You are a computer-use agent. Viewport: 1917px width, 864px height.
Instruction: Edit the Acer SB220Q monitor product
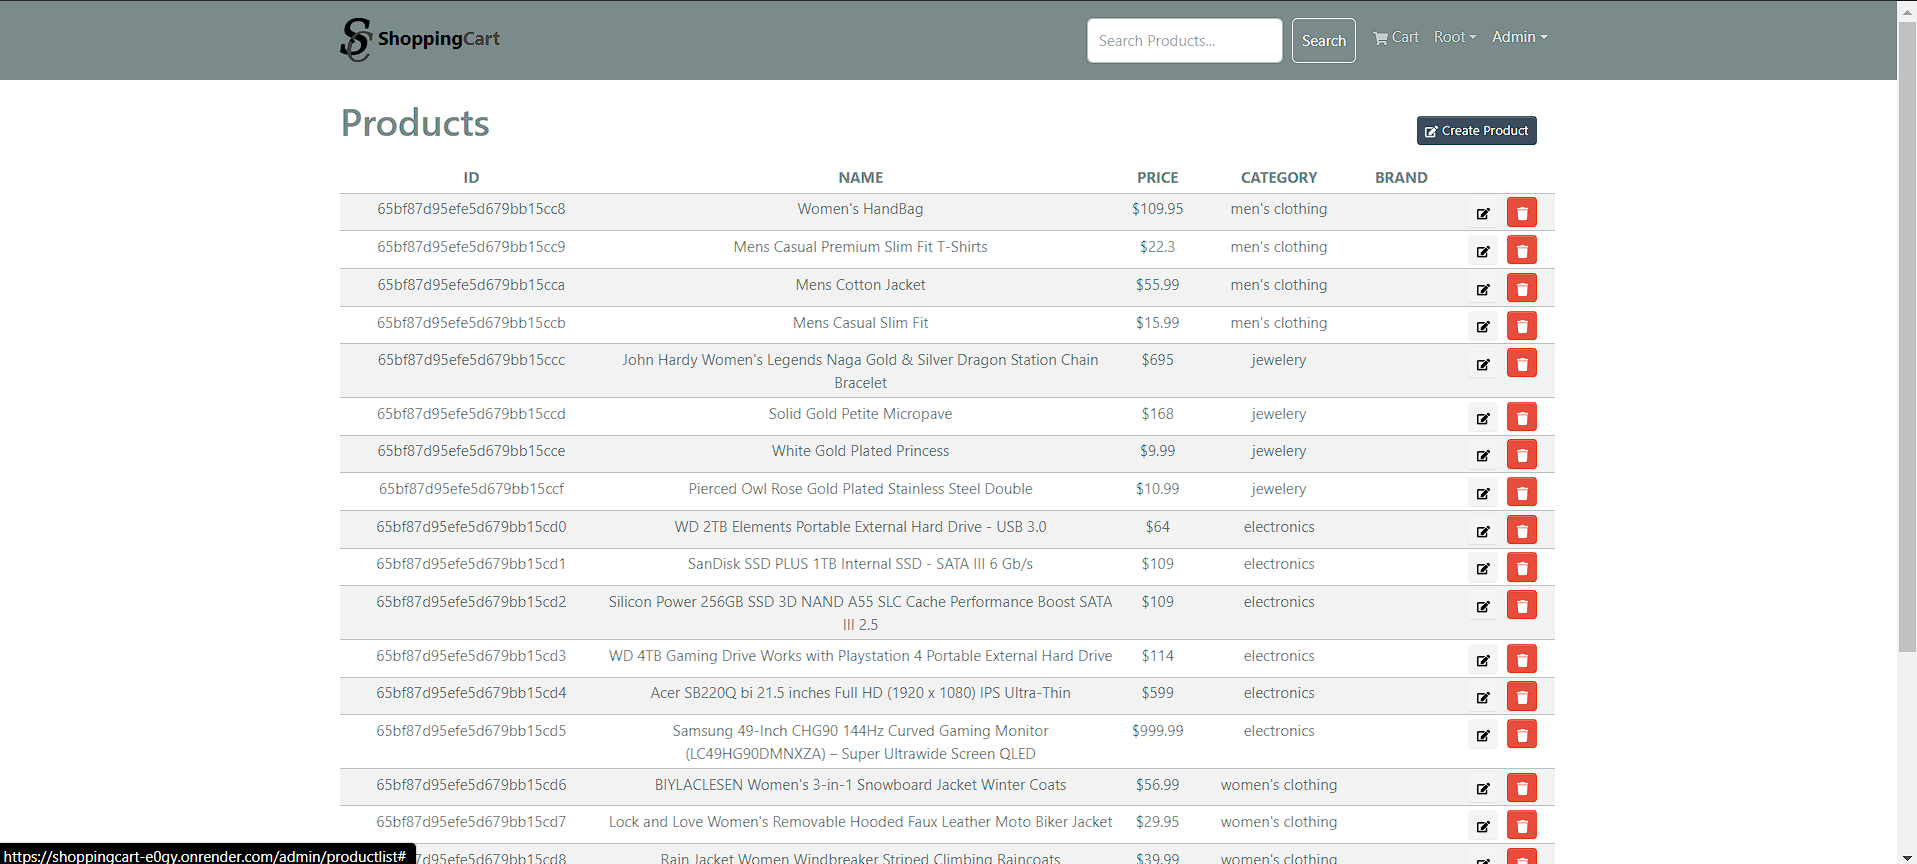tap(1483, 697)
